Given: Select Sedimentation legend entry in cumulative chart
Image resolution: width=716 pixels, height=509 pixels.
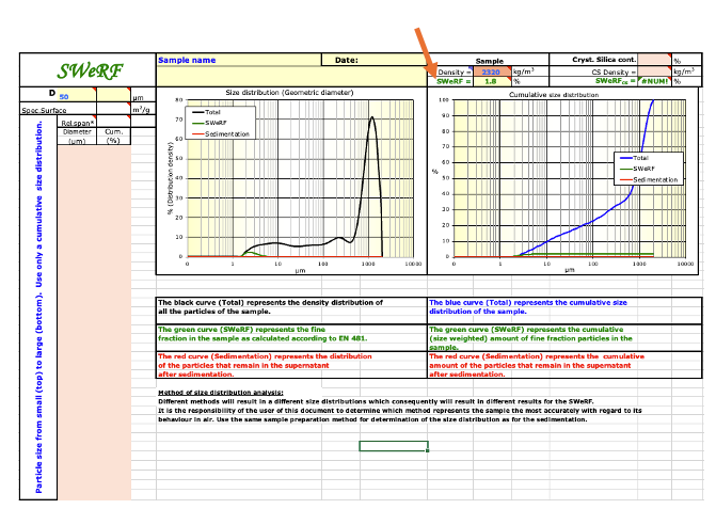Looking at the screenshot, I should pos(656,179).
